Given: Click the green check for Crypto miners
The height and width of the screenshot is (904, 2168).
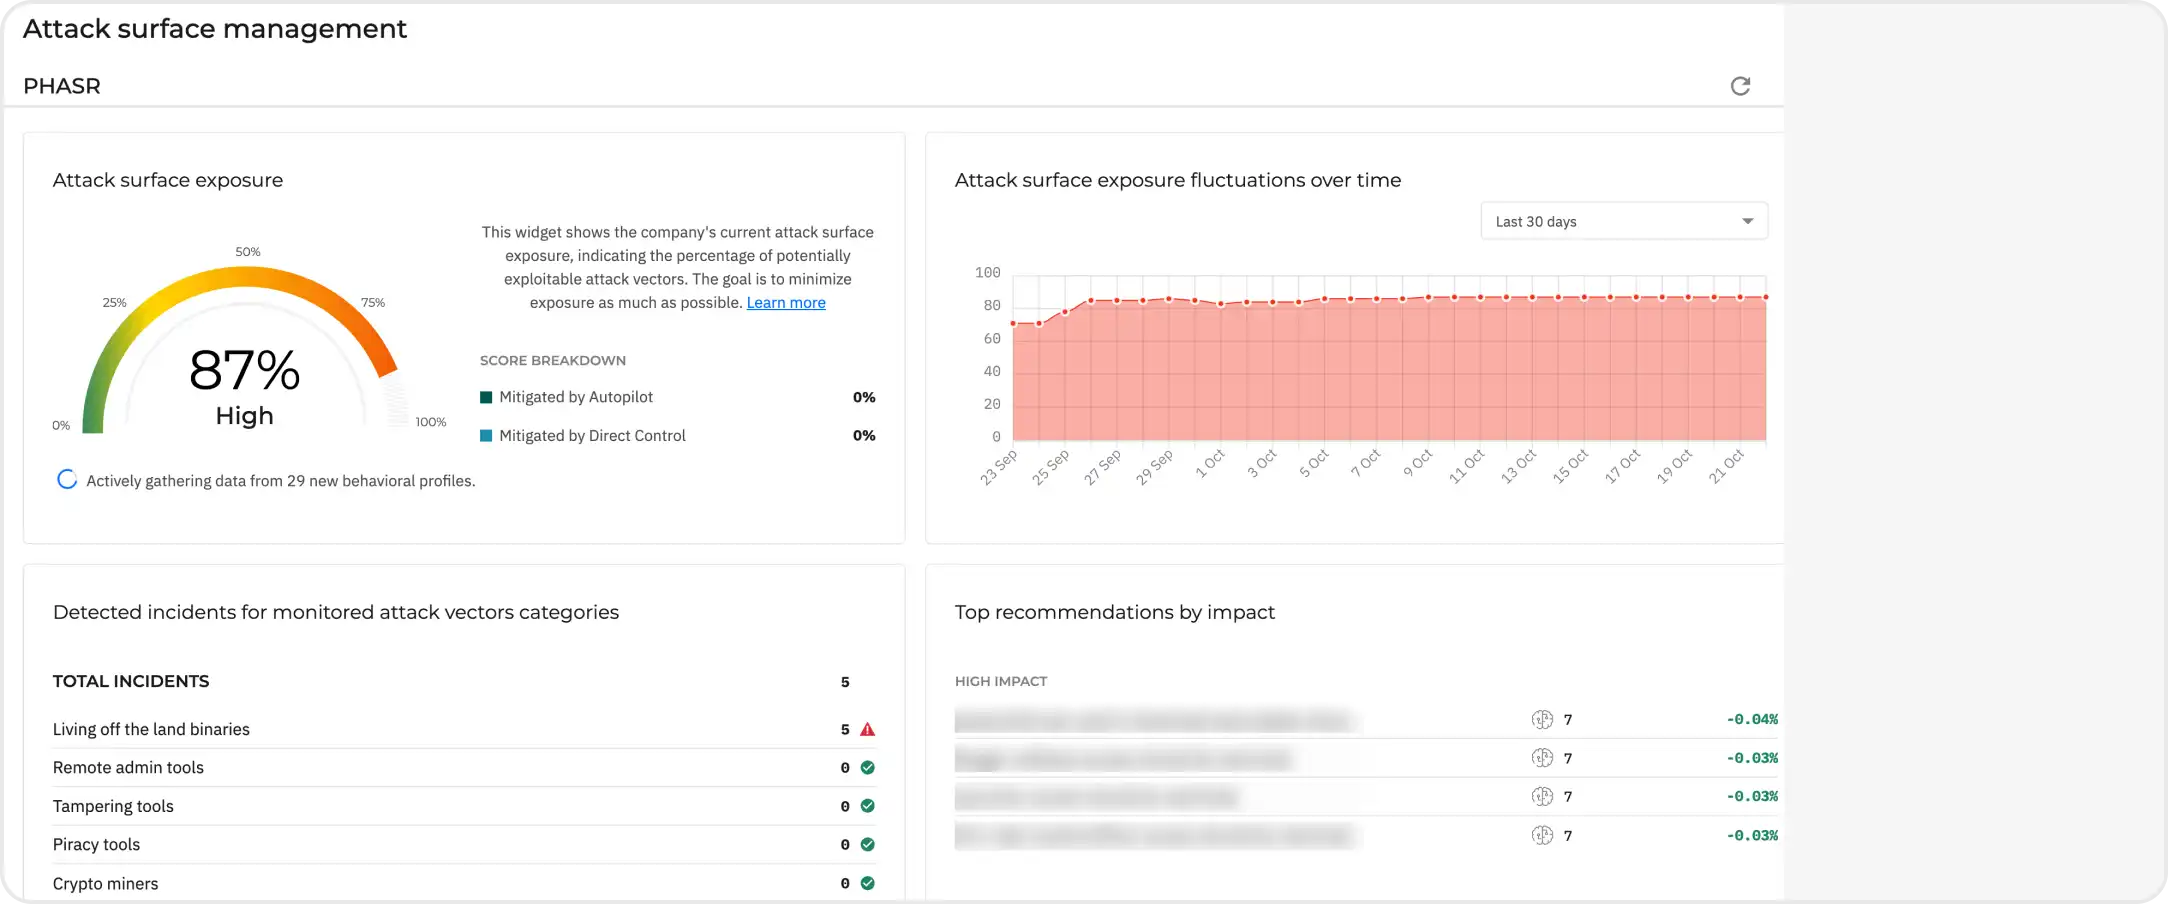Looking at the screenshot, I should click(868, 883).
